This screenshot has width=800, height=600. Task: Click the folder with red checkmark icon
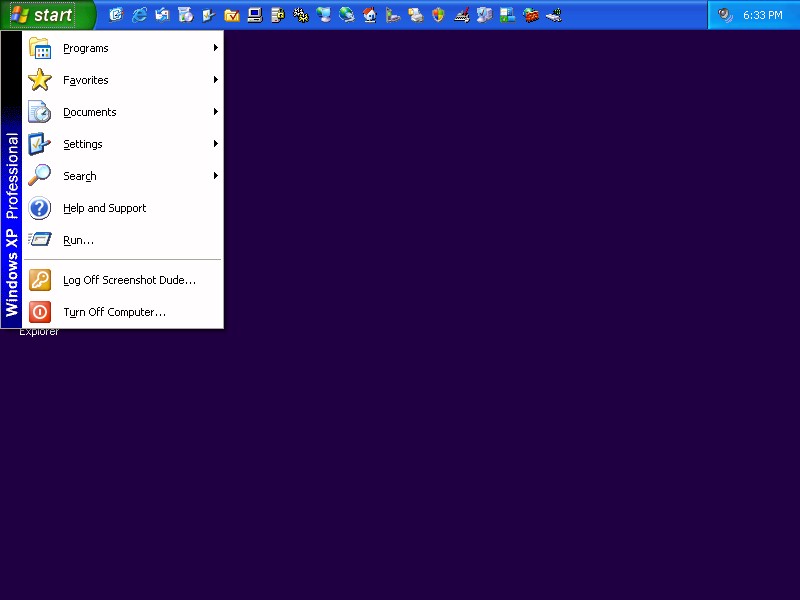click(232, 15)
